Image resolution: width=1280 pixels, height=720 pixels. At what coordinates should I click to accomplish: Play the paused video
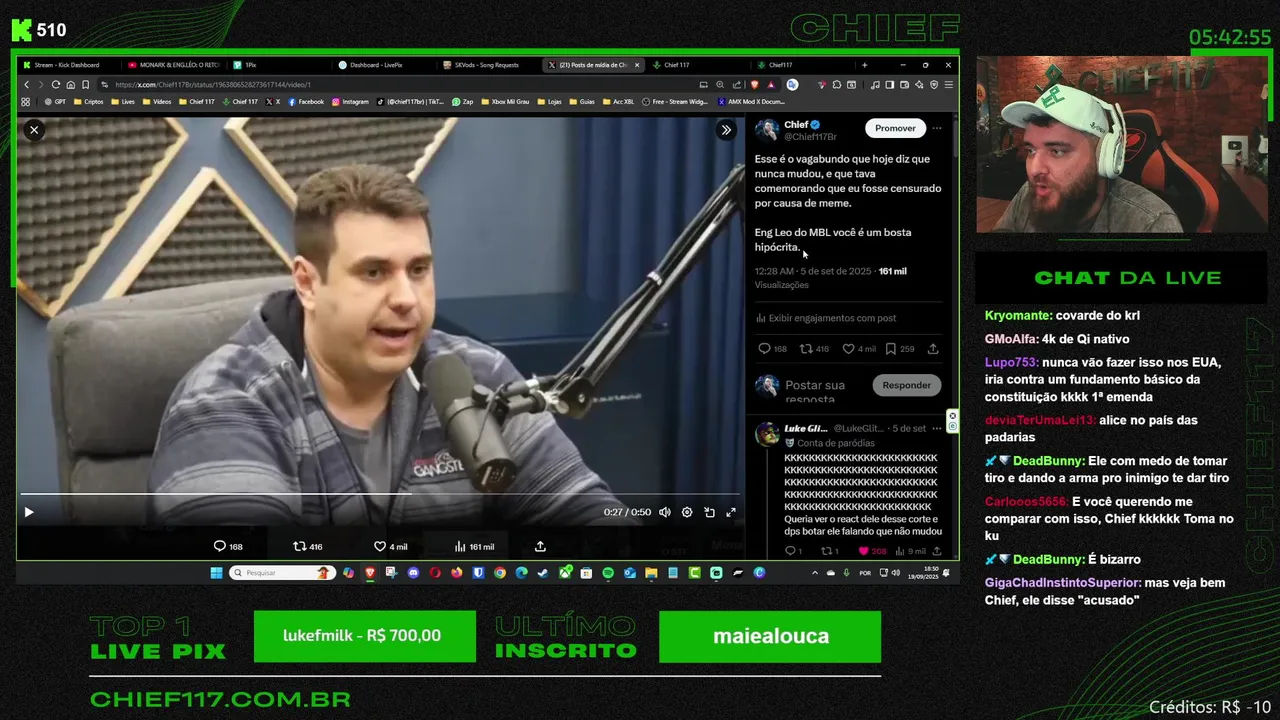tap(29, 512)
